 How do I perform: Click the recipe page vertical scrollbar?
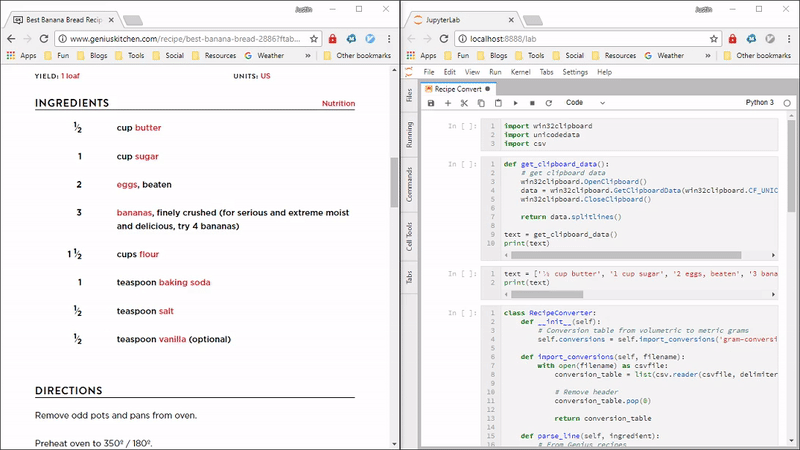pyautogui.click(x=394, y=180)
